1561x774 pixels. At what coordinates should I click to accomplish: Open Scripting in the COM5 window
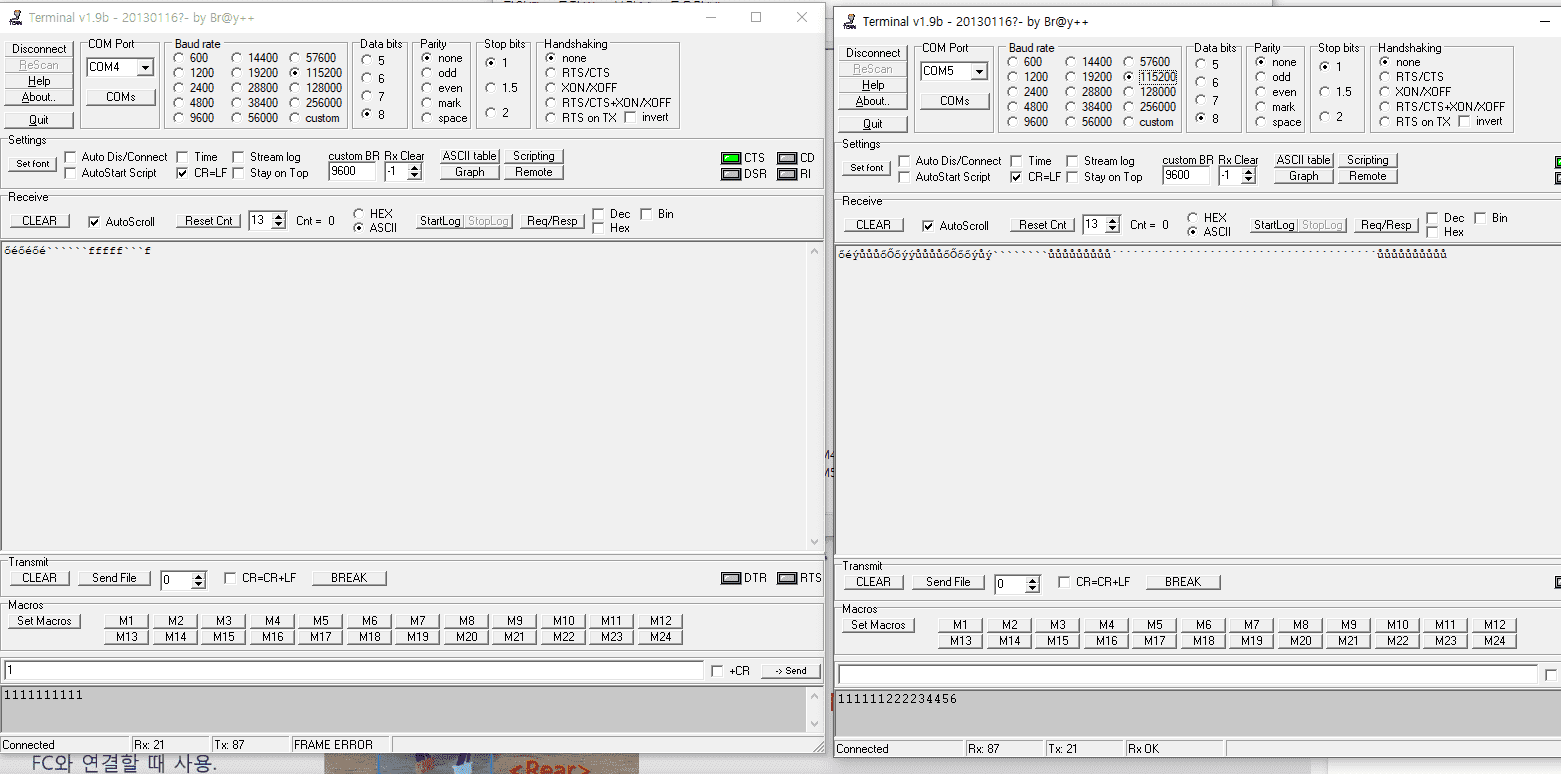[x=1368, y=160]
